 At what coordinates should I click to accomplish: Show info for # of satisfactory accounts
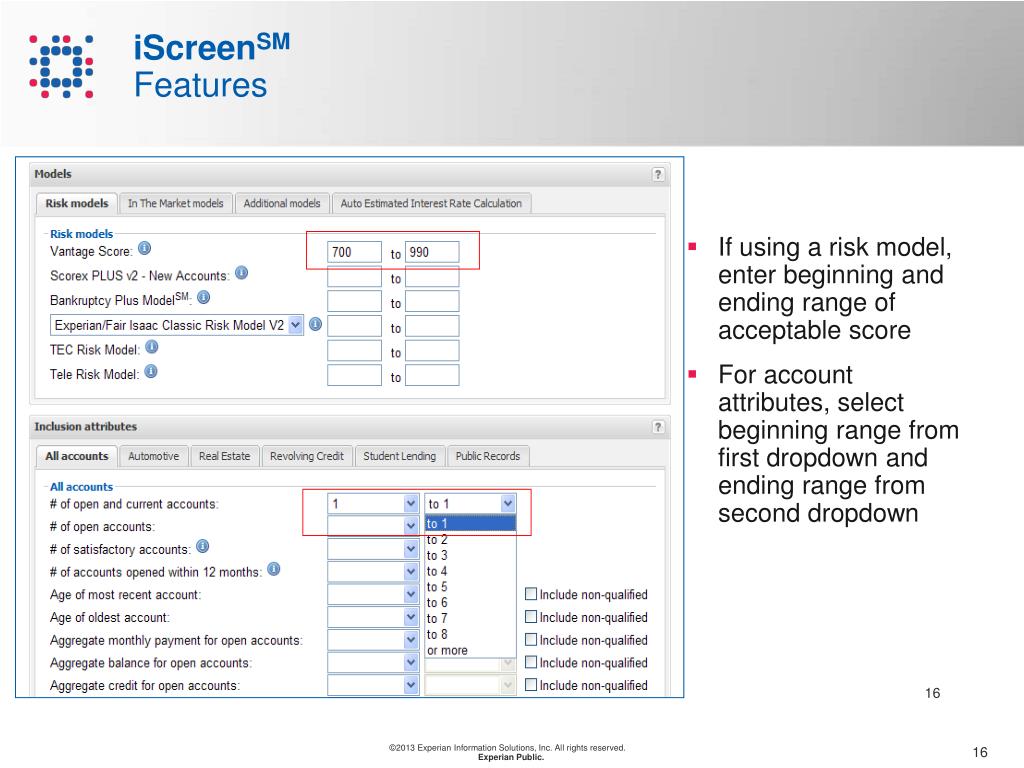[x=202, y=546]
